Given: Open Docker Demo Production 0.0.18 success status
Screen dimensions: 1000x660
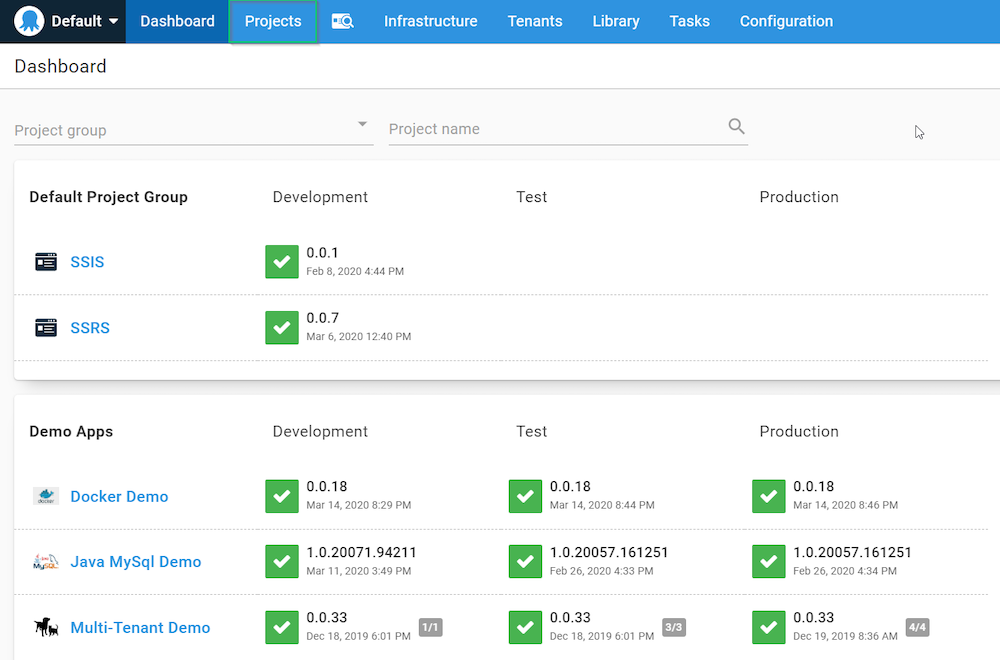Looking at the screenshot, I should pyautogui.click(x=768, y=496).
